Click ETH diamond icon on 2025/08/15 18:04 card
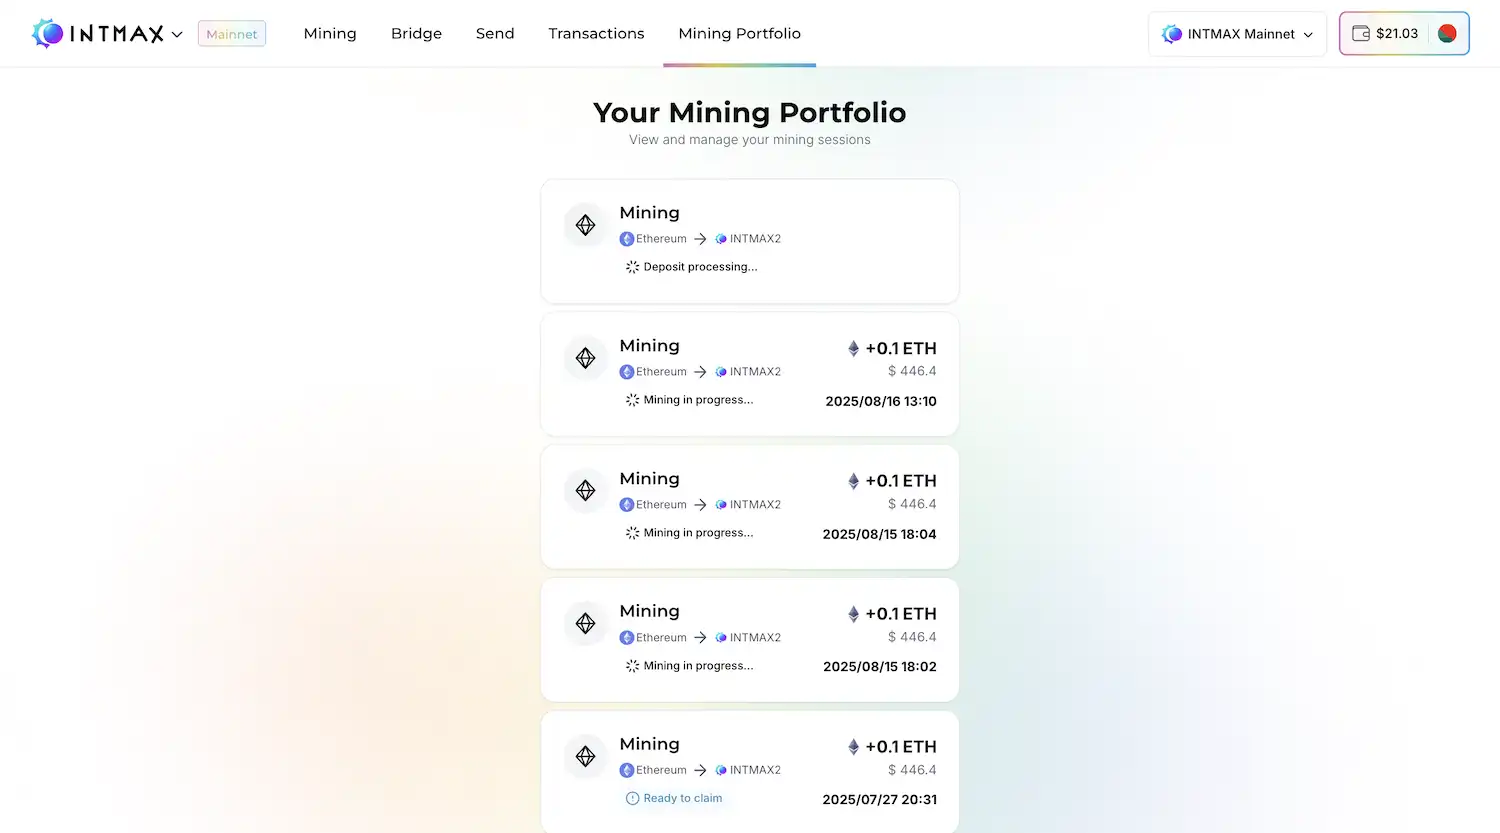This screenshot has height=833, width=1500. point(853,481)
